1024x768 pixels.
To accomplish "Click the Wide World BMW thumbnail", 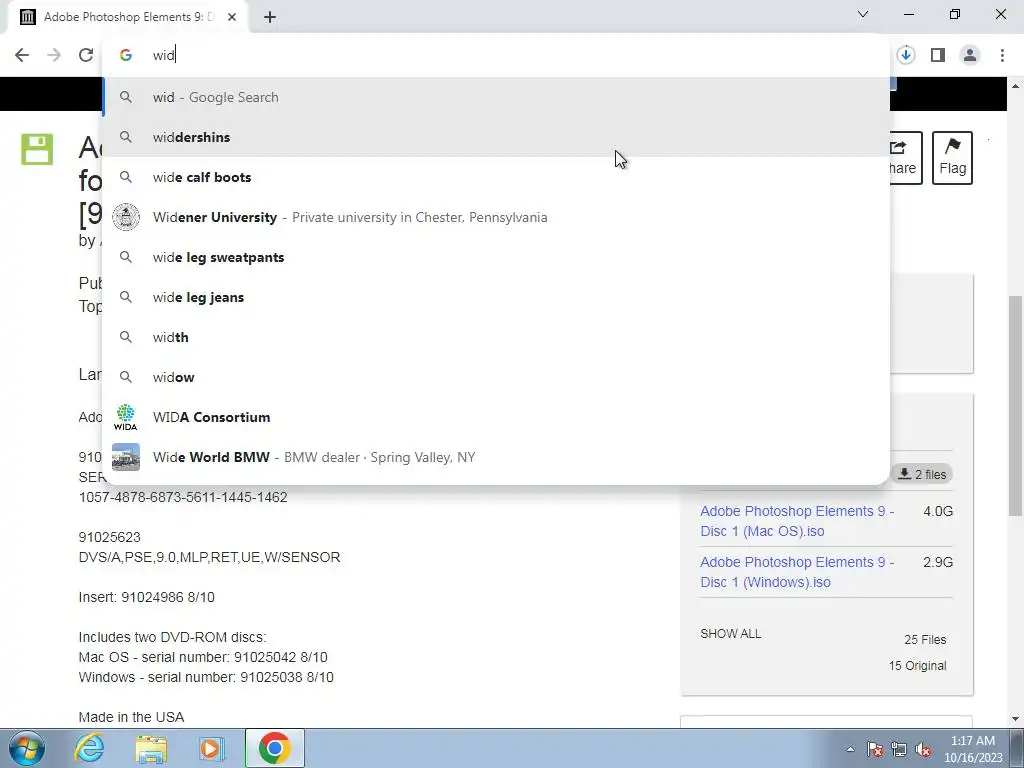I will (125, 457).
